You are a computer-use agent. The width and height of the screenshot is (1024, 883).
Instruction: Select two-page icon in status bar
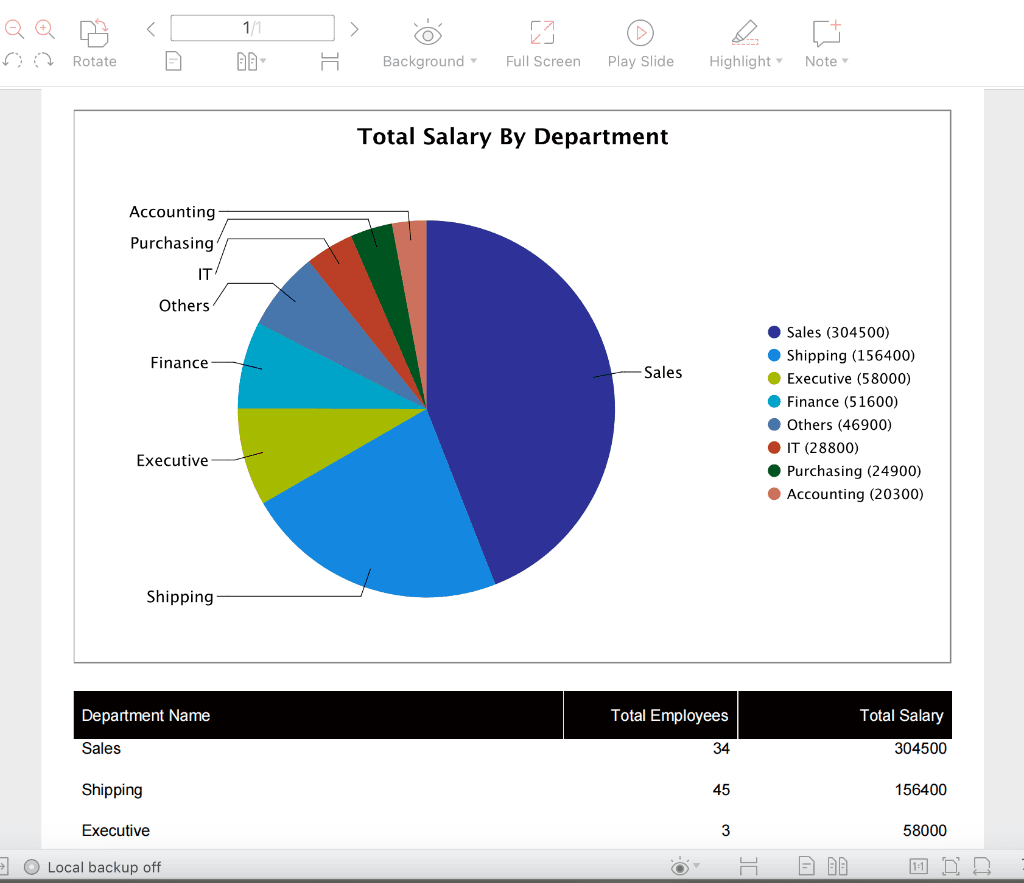click(x=837, y=867)
